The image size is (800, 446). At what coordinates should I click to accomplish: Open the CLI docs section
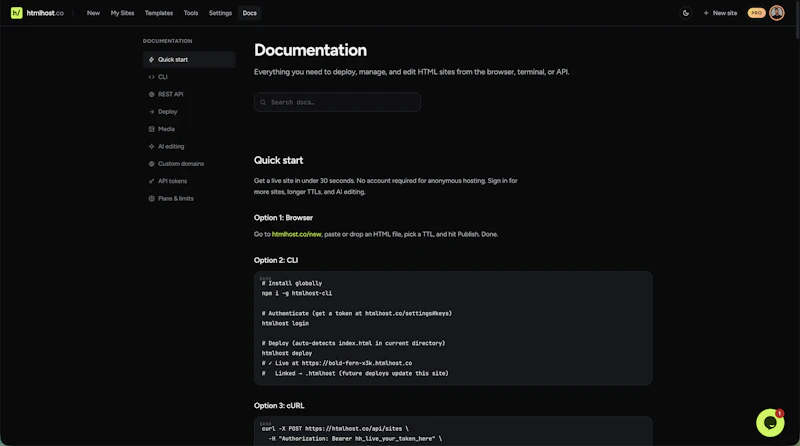point(189,77)
